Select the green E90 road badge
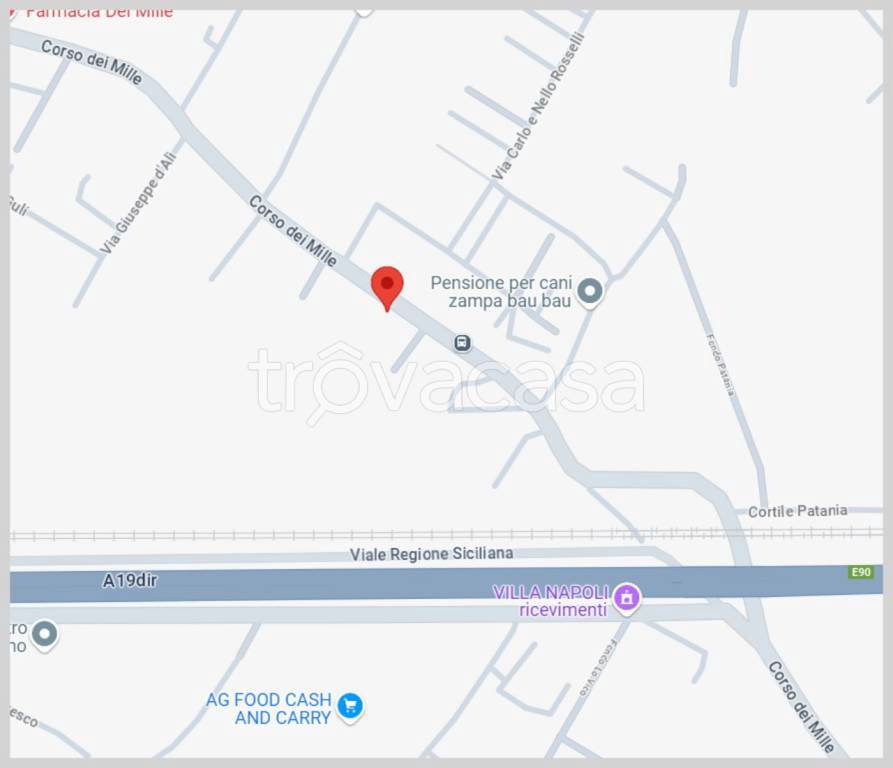The image size is (893, 768). click(x=861, y=572)
